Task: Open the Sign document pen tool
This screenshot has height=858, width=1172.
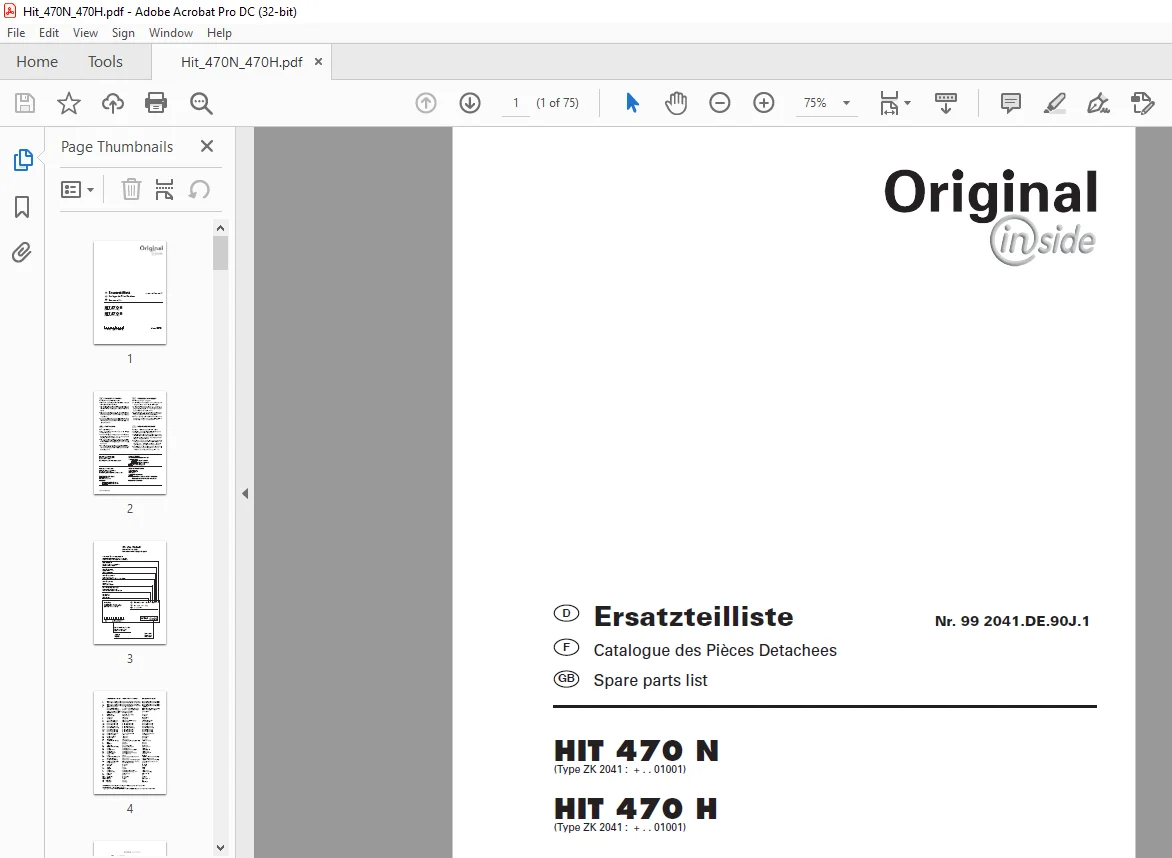Action: 1098,103
